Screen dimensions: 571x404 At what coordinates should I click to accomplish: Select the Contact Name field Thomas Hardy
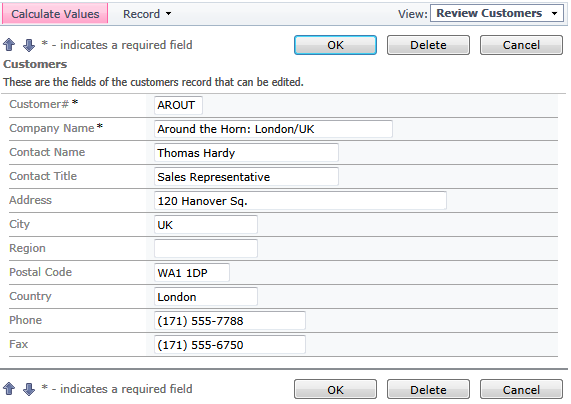coord(246,153)
